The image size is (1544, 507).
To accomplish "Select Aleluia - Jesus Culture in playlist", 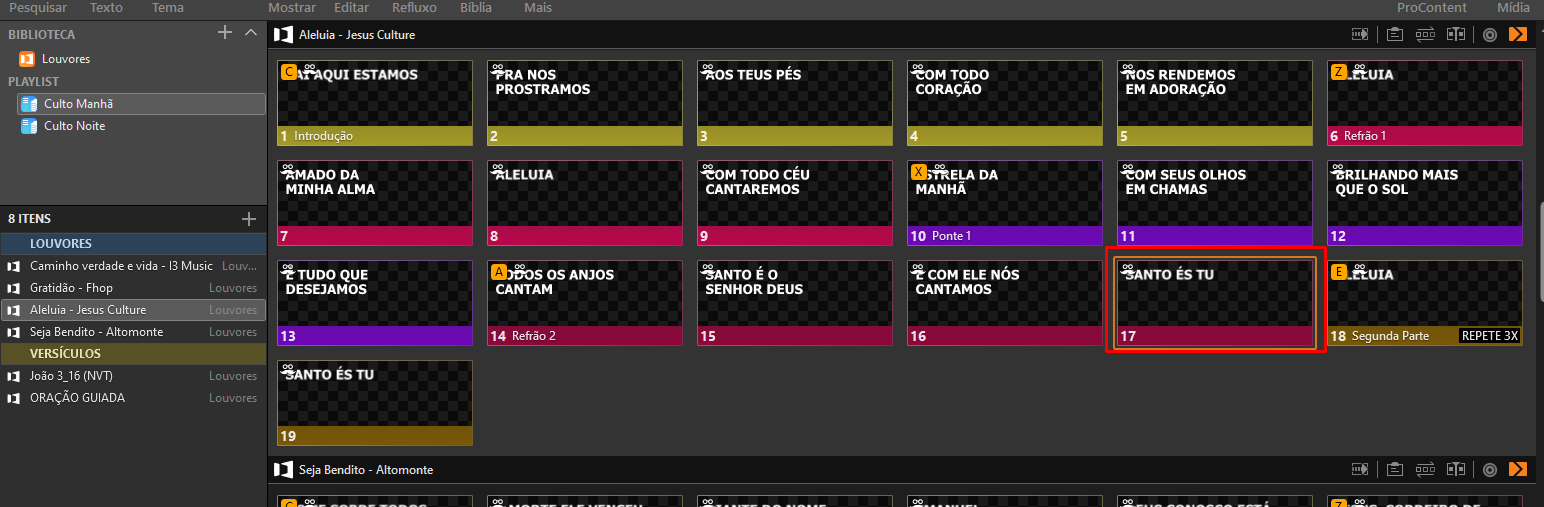I will [133, 310].
